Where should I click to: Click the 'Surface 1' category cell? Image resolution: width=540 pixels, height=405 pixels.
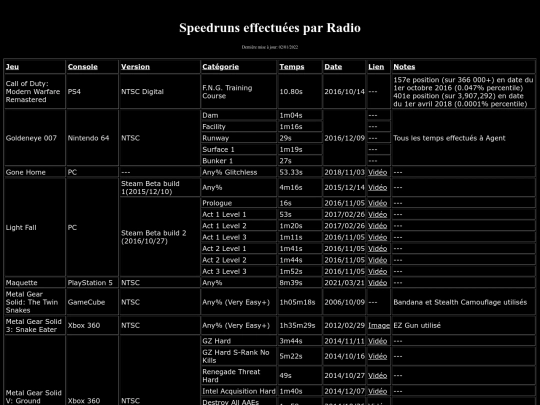(239, 149)
